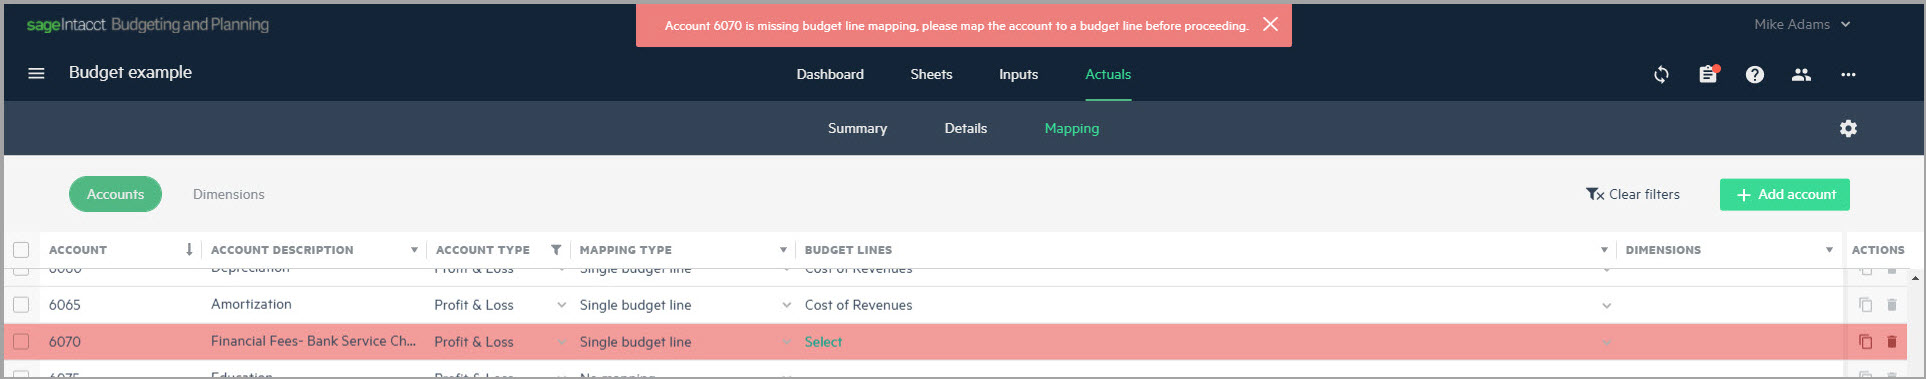Screen dimensions: 1926x379
Task: Dismiss the missing mapping error banner
Action: pos(1270,24)
